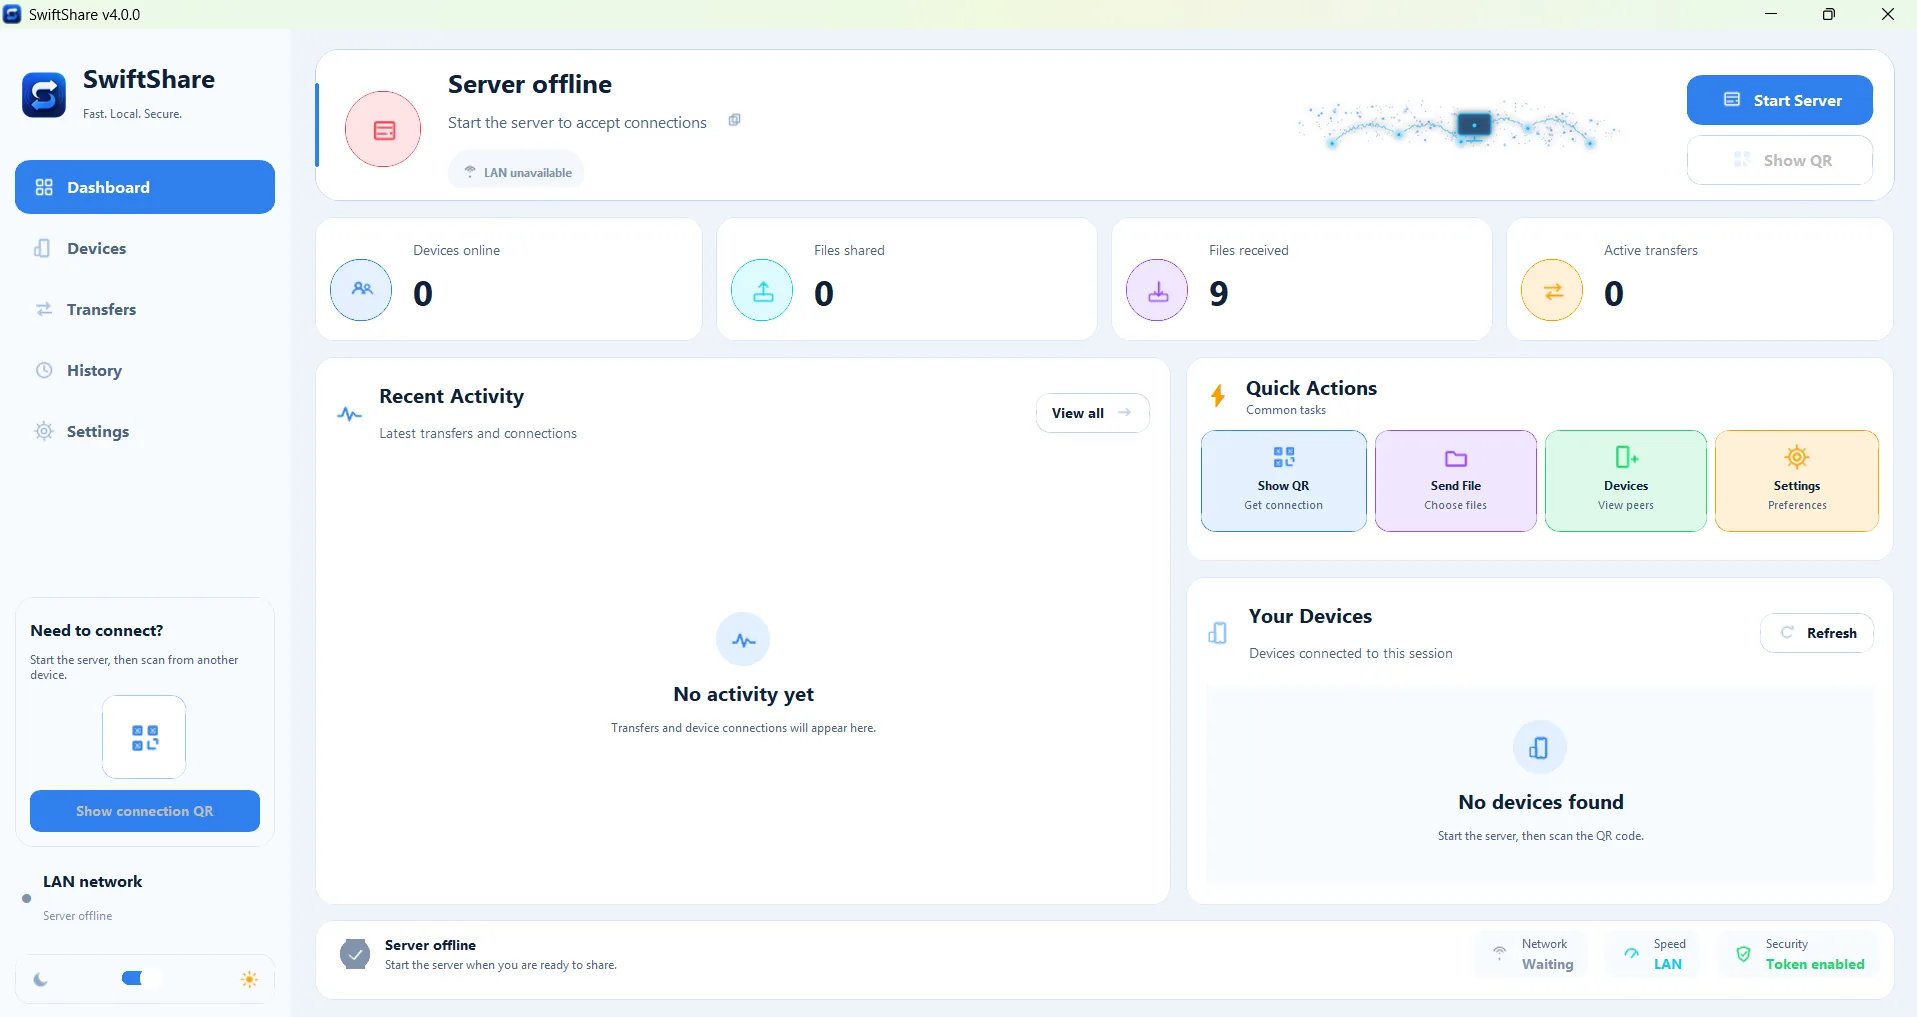
Task: Click the Server offline heading
Action: [x=530, y=84]
